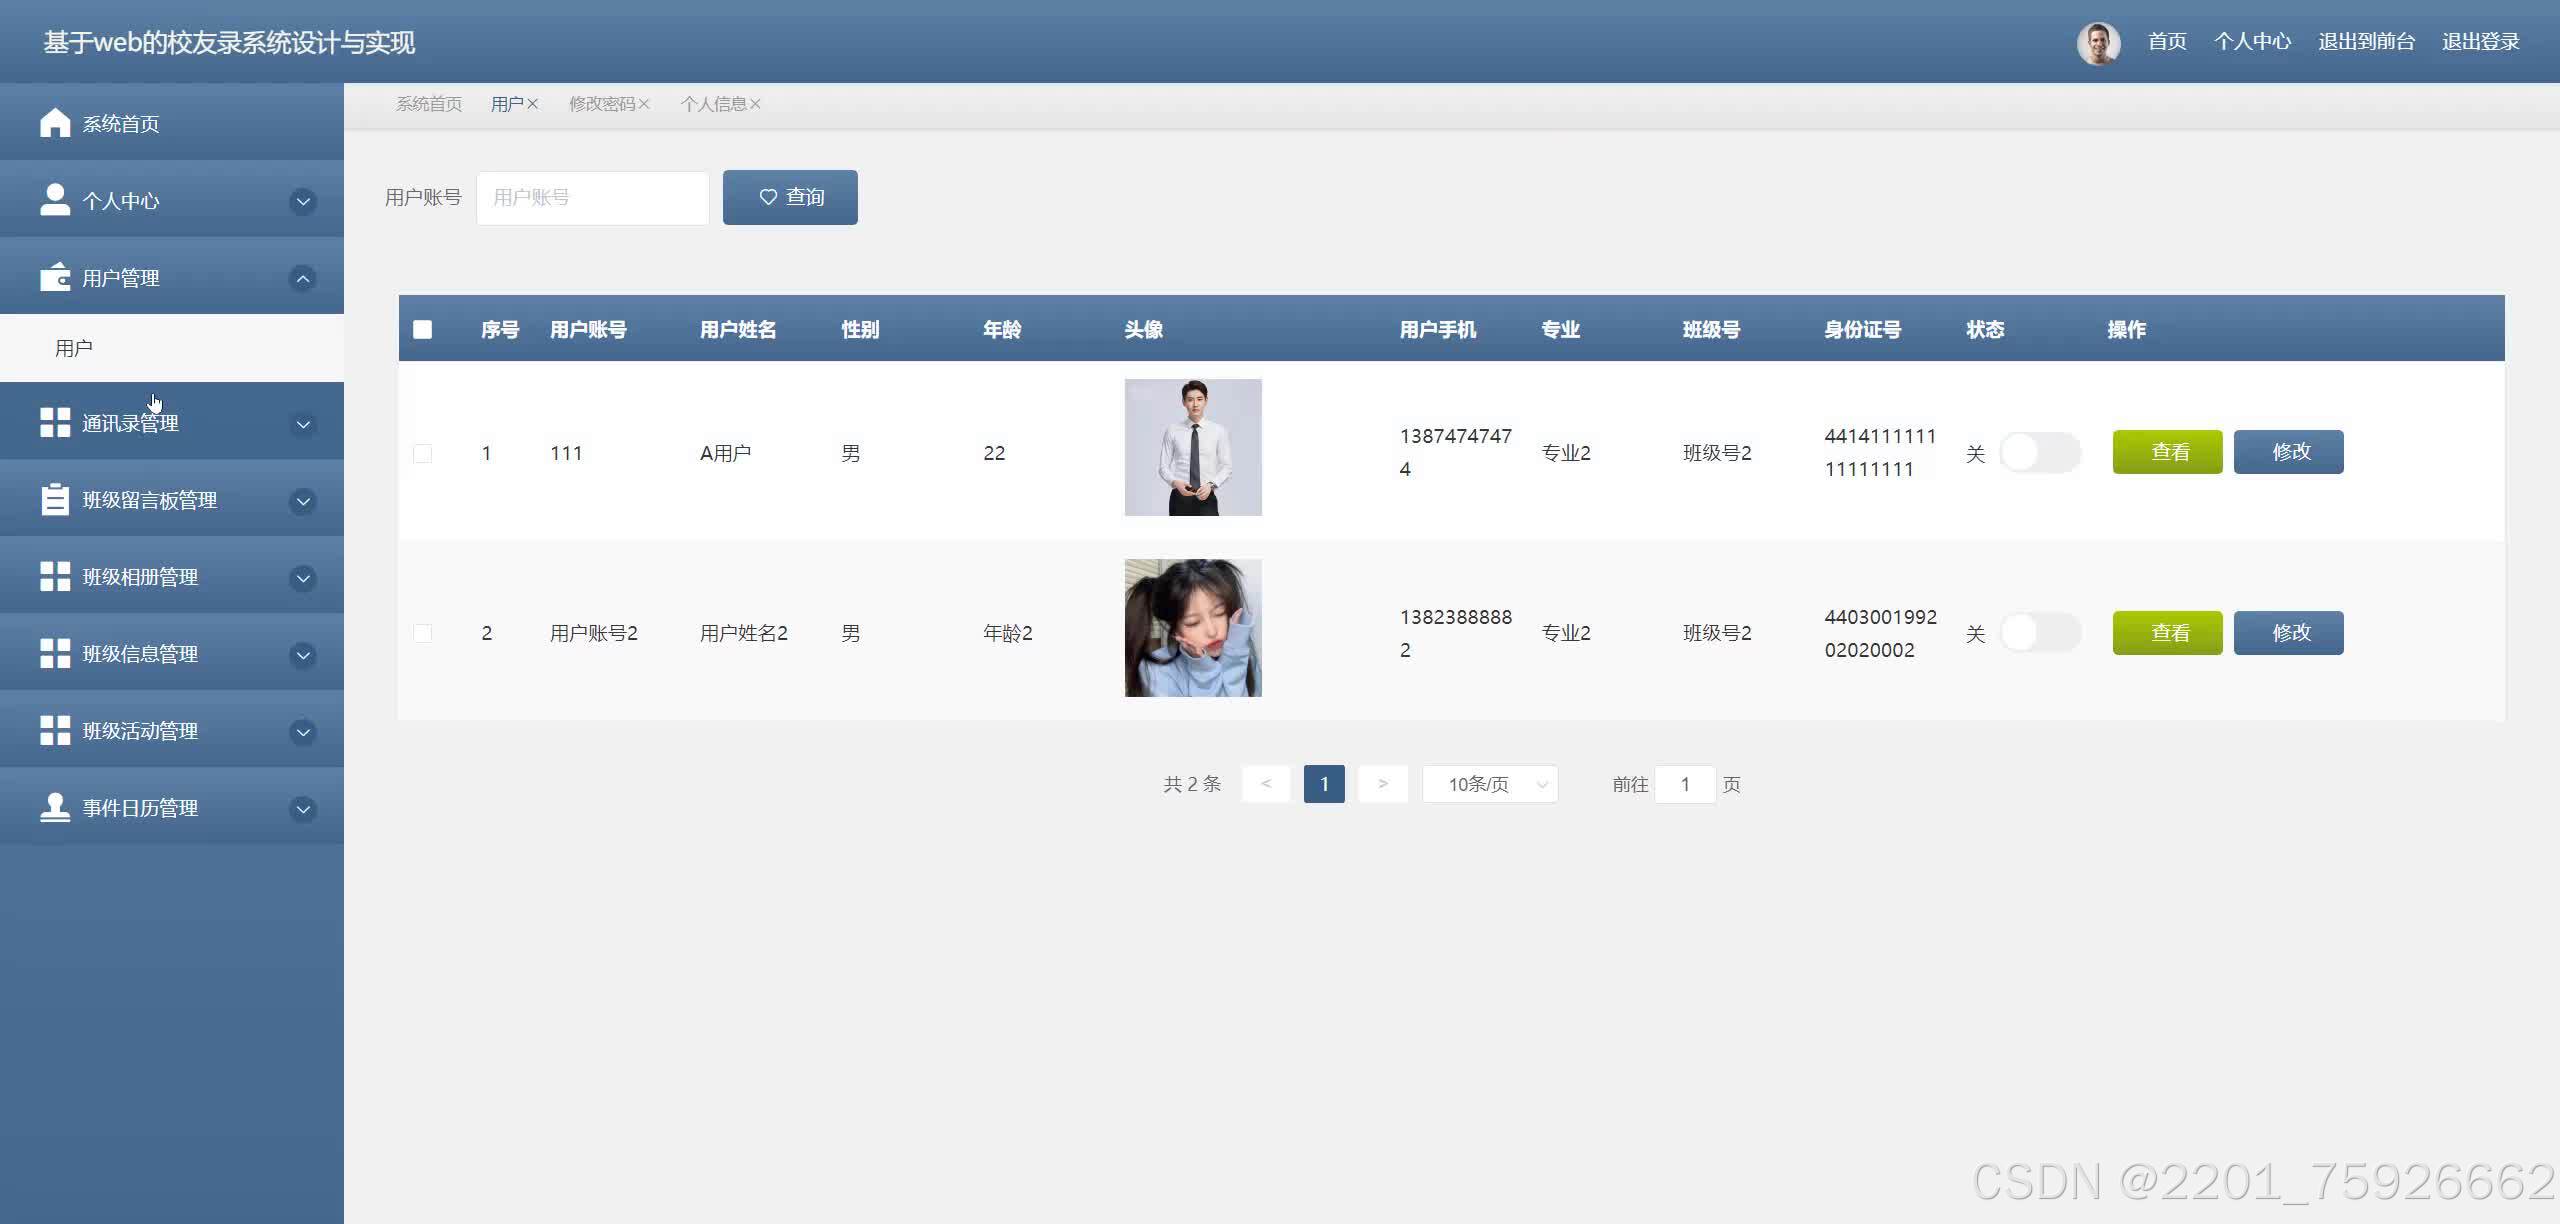Select checkbox for row 1
The height and width of the screenshot is (1224, 2560).
(422, 453)
